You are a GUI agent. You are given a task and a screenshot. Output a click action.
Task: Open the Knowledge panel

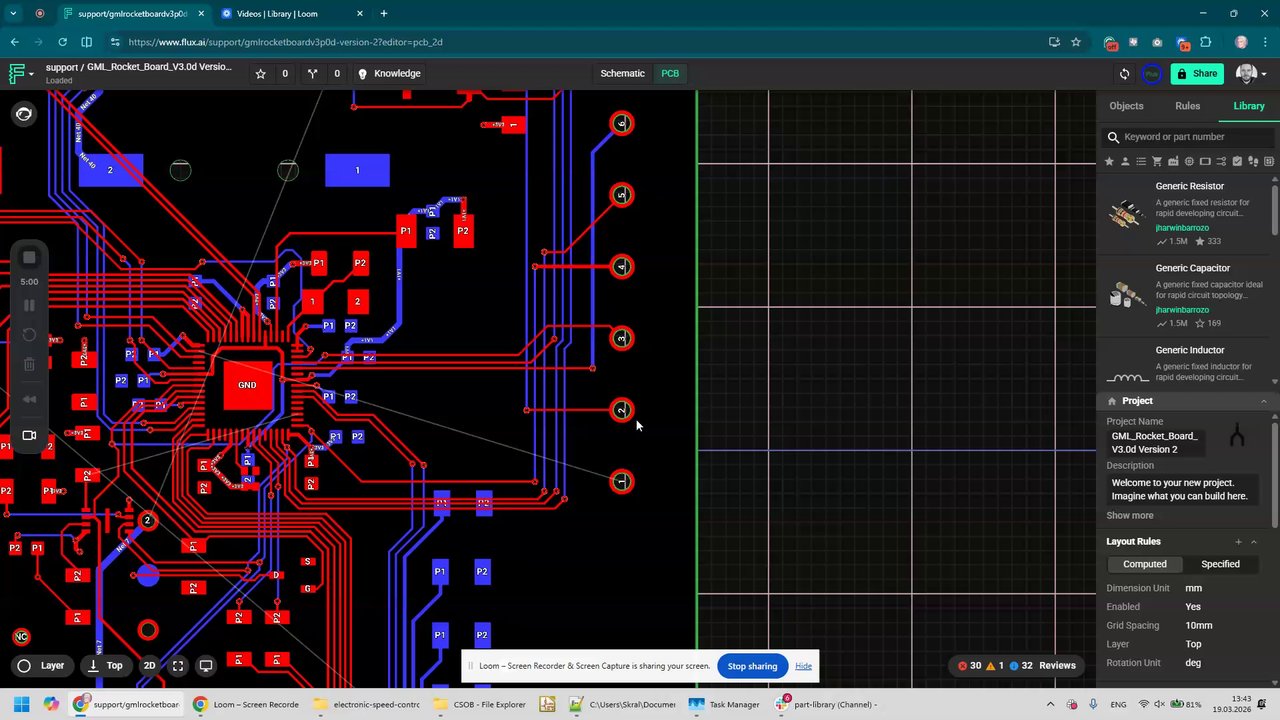tap(389, 74)
